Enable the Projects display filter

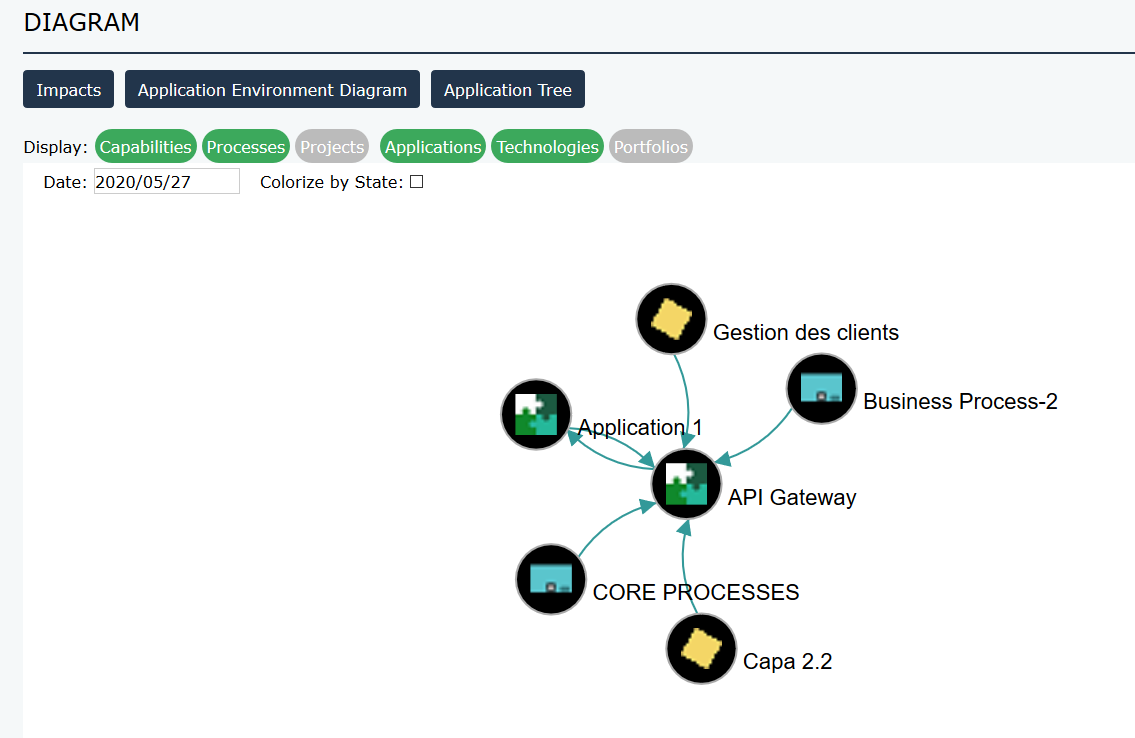coord(332,147)
